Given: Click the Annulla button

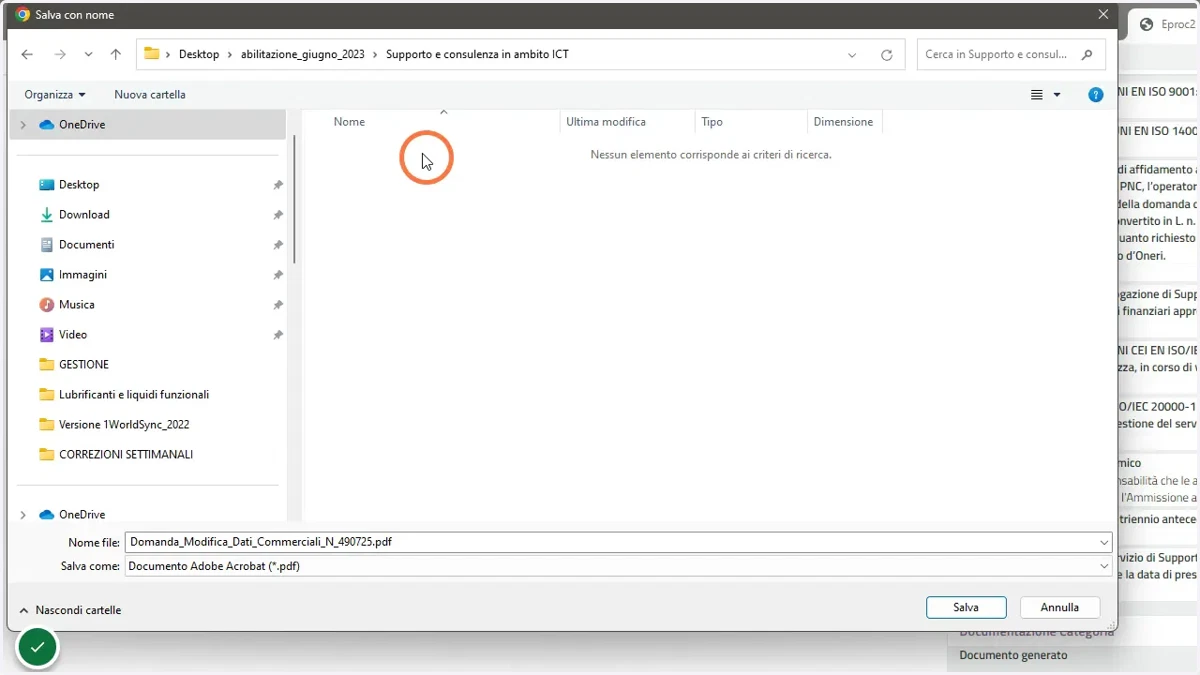Looking at the screenshot, I should click(1060, 607).
